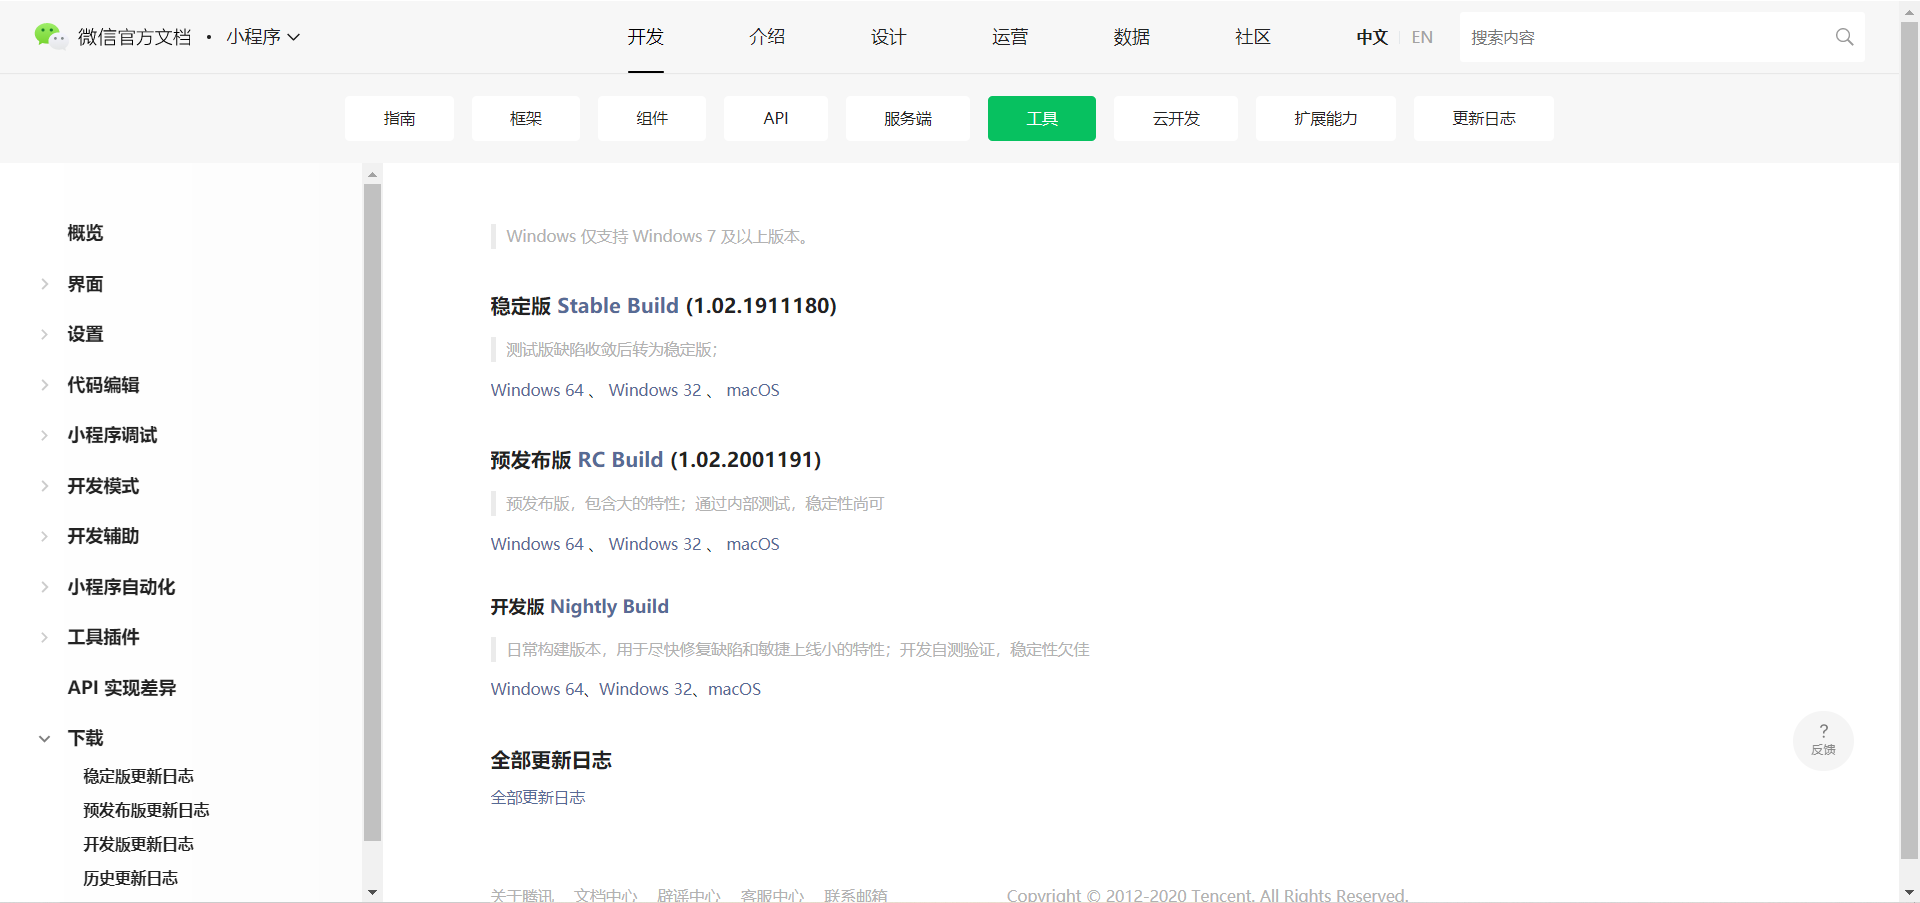This screenshot has width=1920, height=903.
Task: Expand the 代码编辑 sidebar section
Action: [44, 385]
